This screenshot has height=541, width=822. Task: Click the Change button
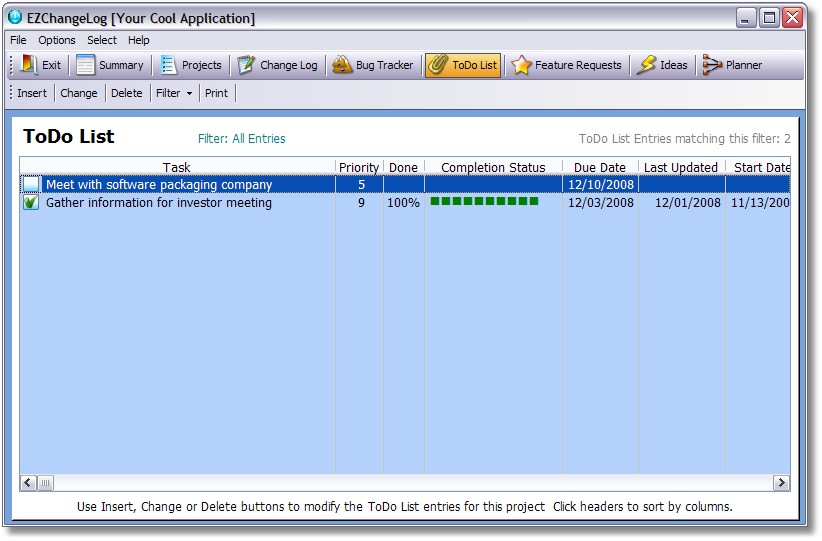tap(79, 93)
